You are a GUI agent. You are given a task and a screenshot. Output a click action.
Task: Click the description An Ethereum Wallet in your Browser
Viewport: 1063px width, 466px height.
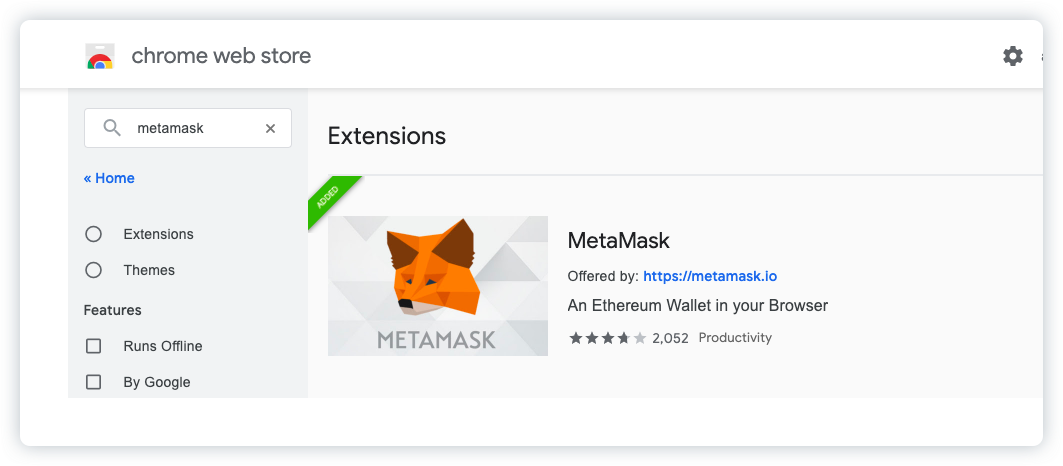coord(698,305)
